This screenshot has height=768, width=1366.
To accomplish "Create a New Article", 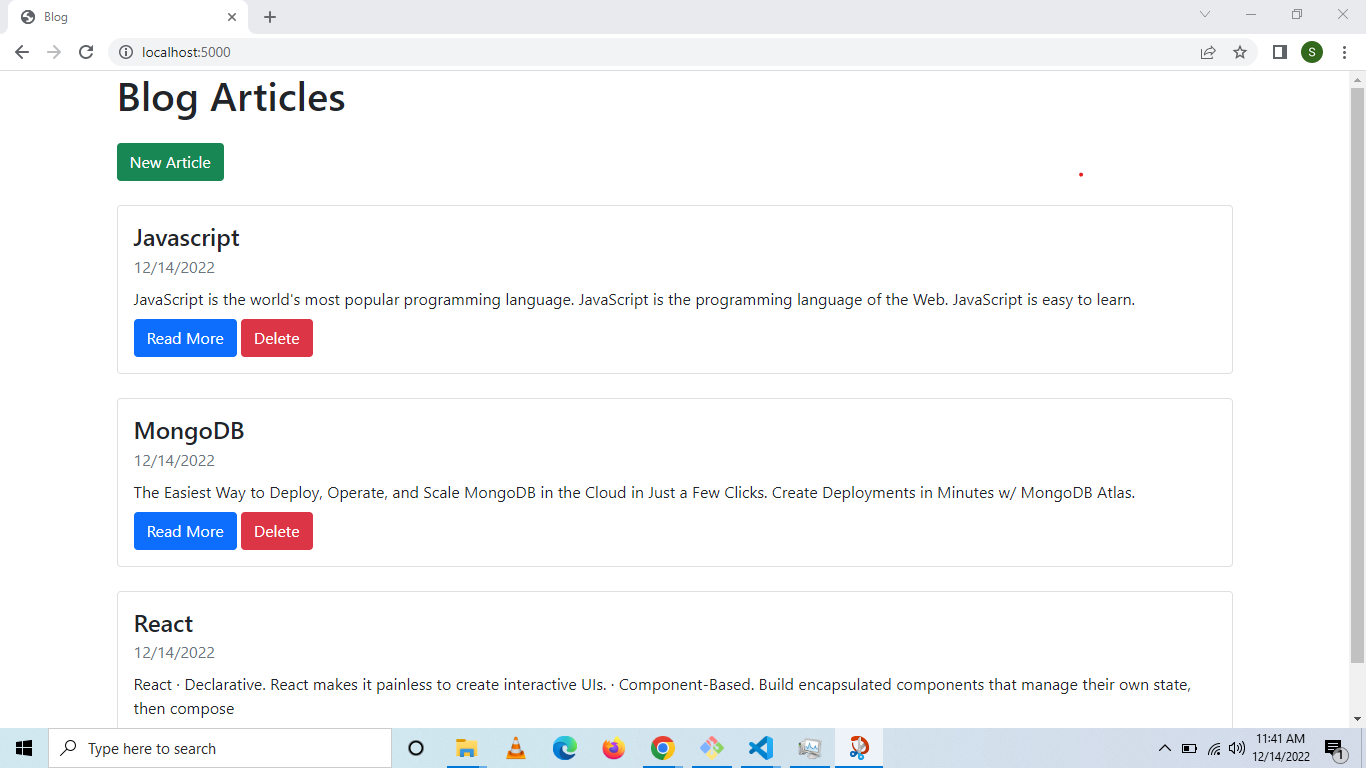I will [170, 162].
